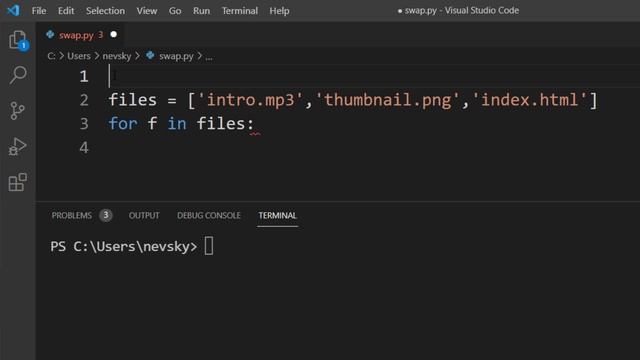
Task: Click the 'for' keyword on line 3
Action: pyautogui.click(x=123, y=124)
